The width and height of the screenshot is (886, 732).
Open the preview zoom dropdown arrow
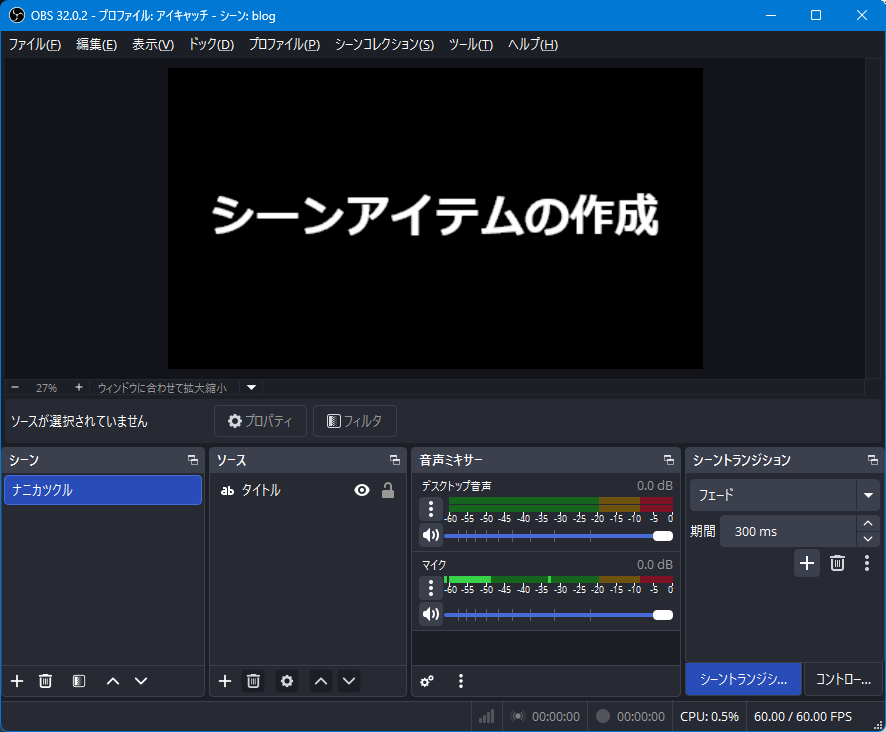(x=250, y=388)
